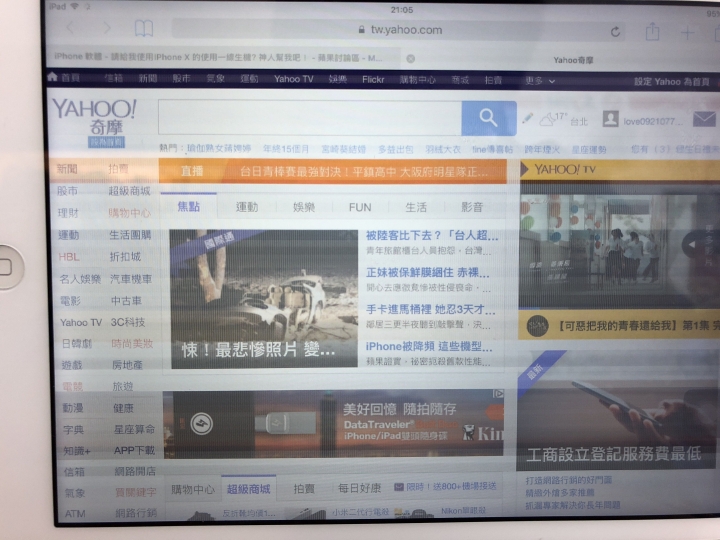Click 限時!送800+機場接送 promo link
This screenshot has width=720, height=540.
tap(445, 487)
